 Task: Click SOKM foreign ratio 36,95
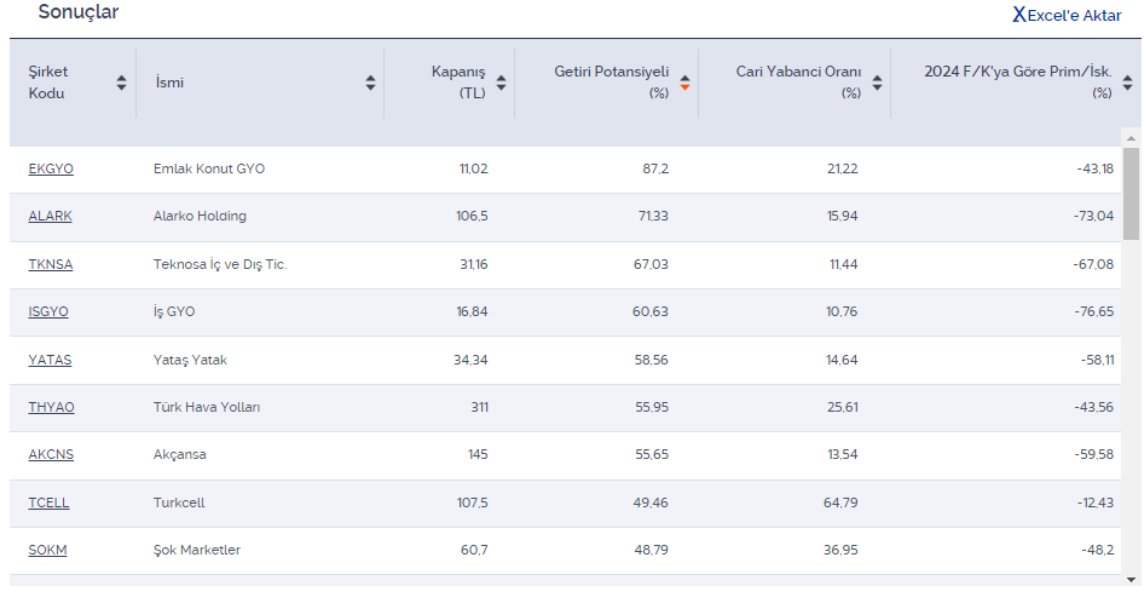(840, 550)
